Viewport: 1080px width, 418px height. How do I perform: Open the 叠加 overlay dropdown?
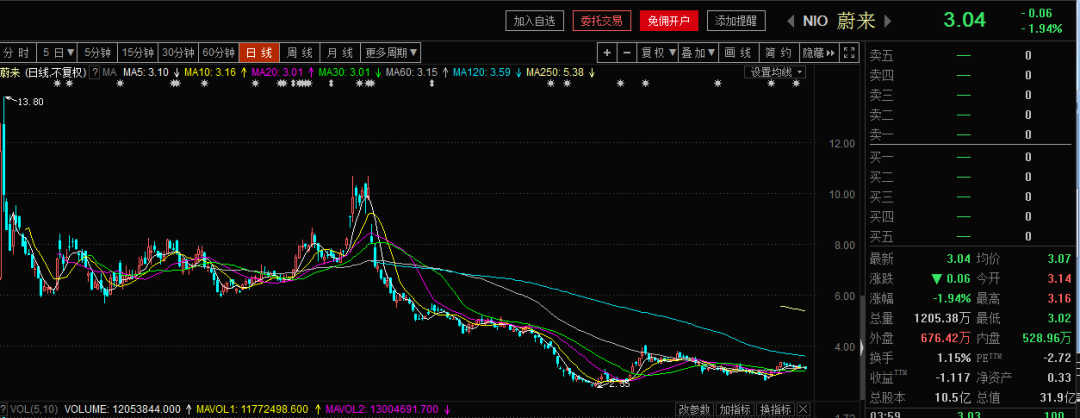(x=698, y=53)
